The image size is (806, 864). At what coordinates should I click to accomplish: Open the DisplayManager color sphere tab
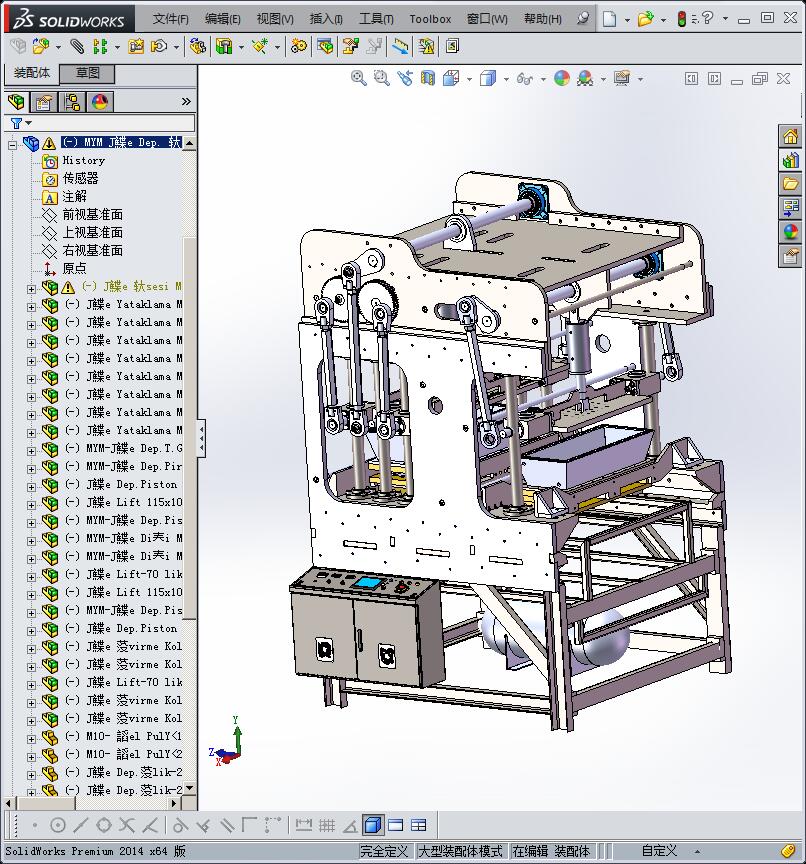[100, 101]
